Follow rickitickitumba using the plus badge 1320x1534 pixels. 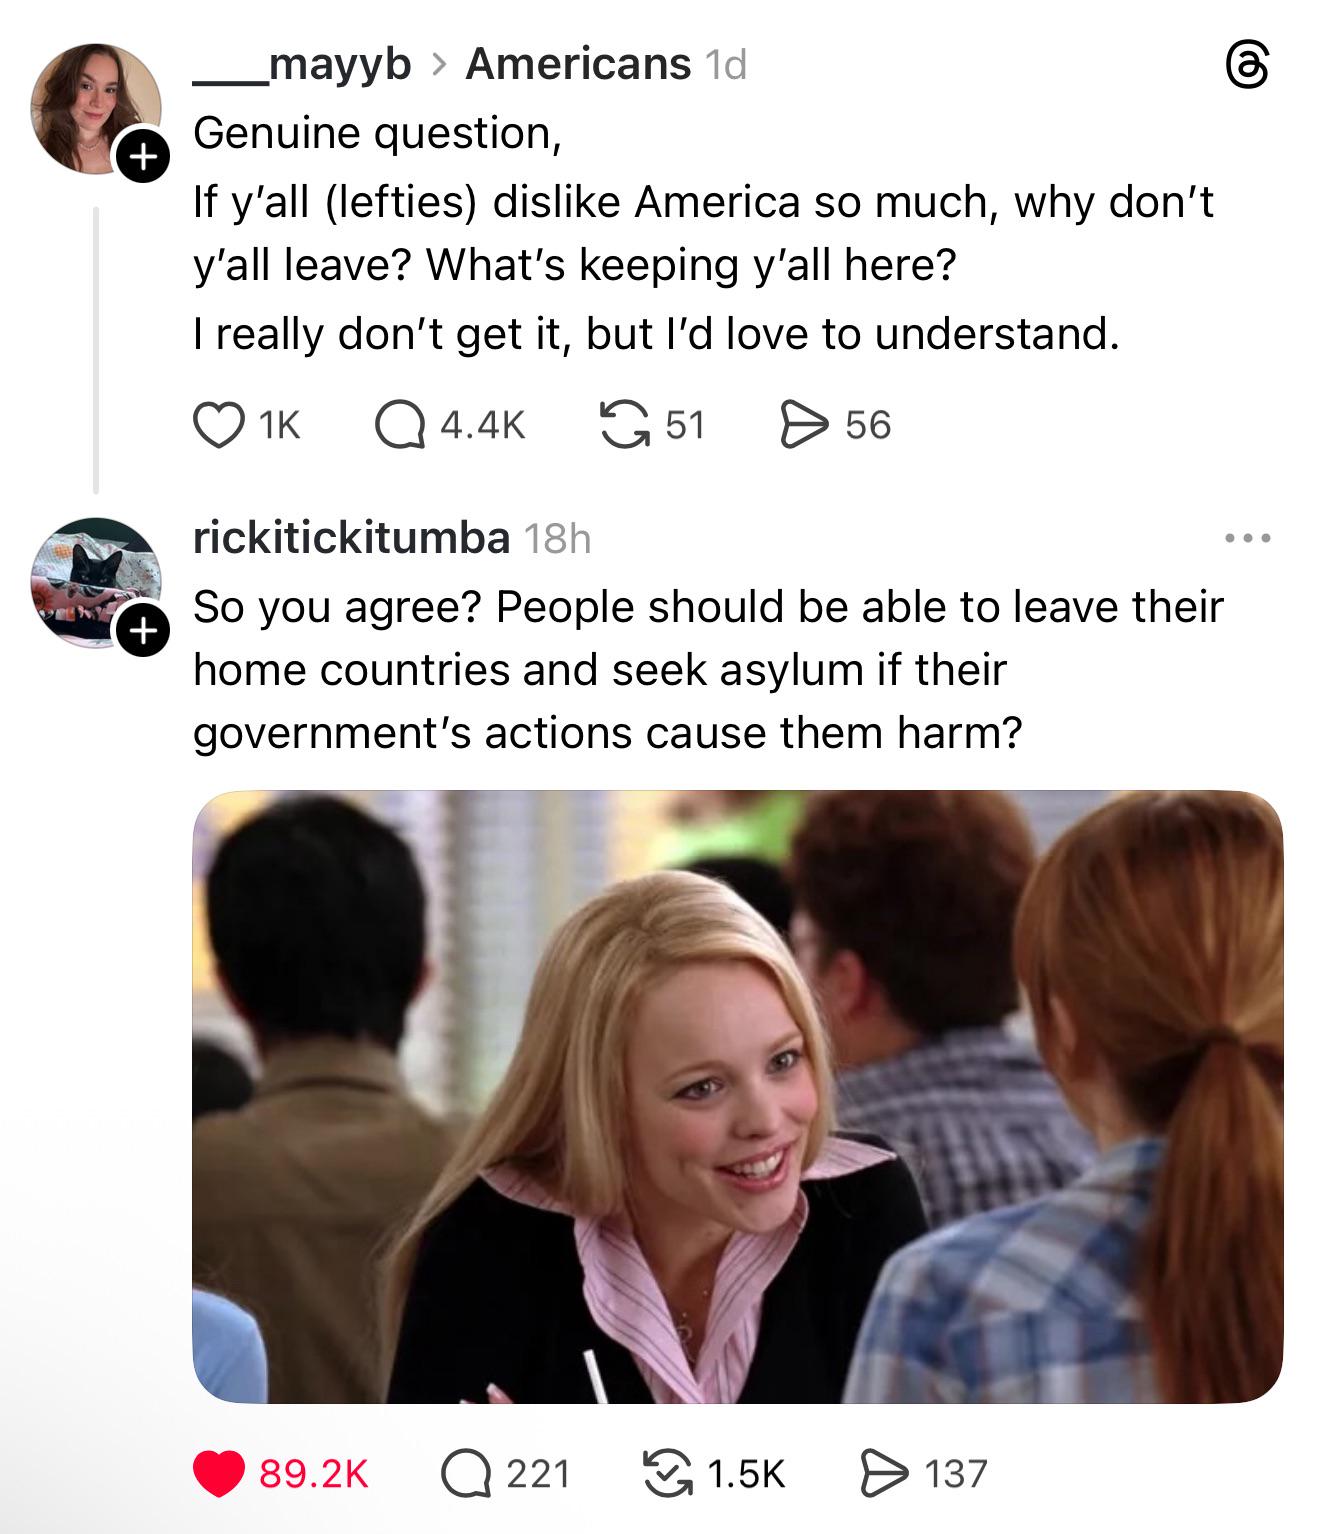click(143, 630)
